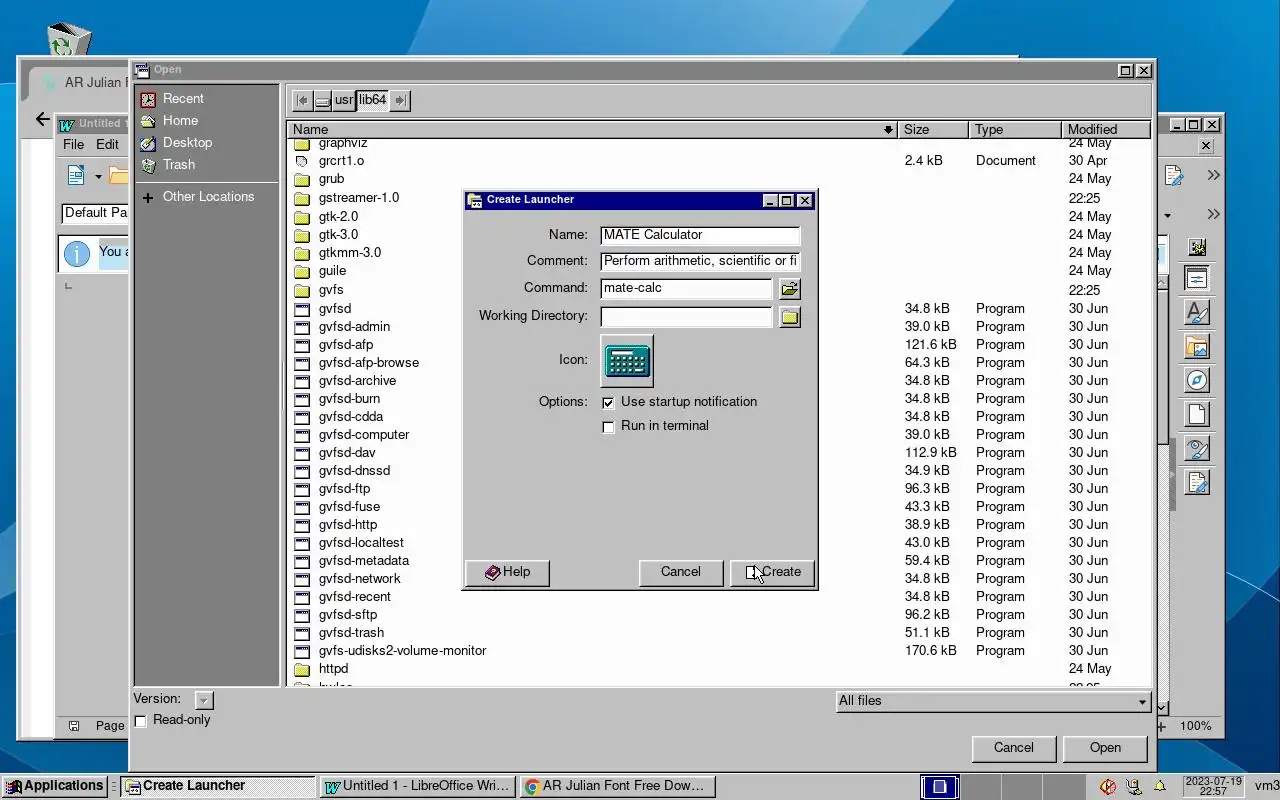This screenshot has width=1280, height=800.
Task: Select gvfs-udisks2-volume-monitor in file list
Action: pos(718,651)
